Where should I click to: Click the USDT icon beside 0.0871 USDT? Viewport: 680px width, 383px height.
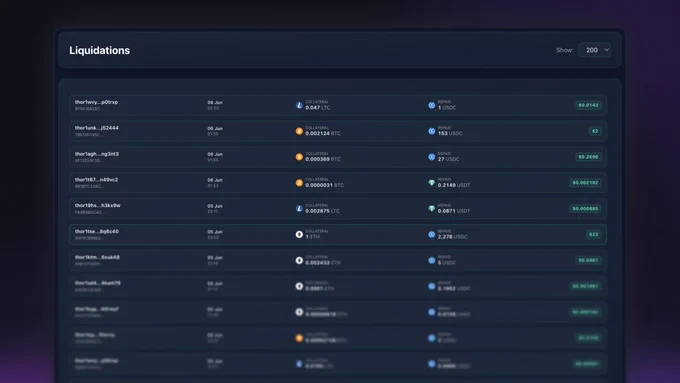[x=432, y=209]
